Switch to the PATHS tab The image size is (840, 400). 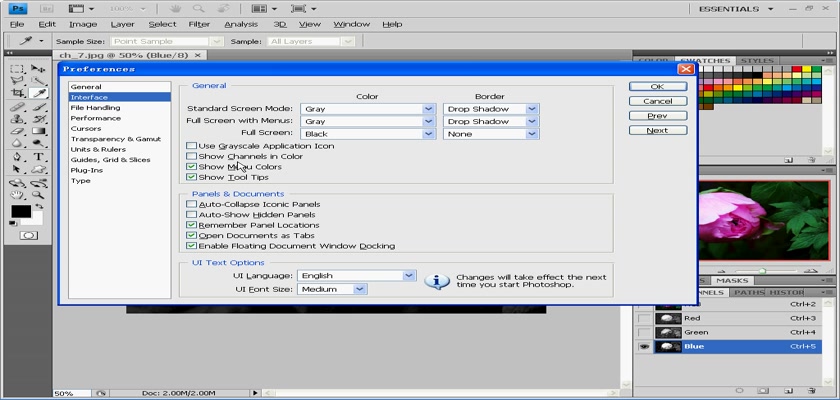pos(749,292)
